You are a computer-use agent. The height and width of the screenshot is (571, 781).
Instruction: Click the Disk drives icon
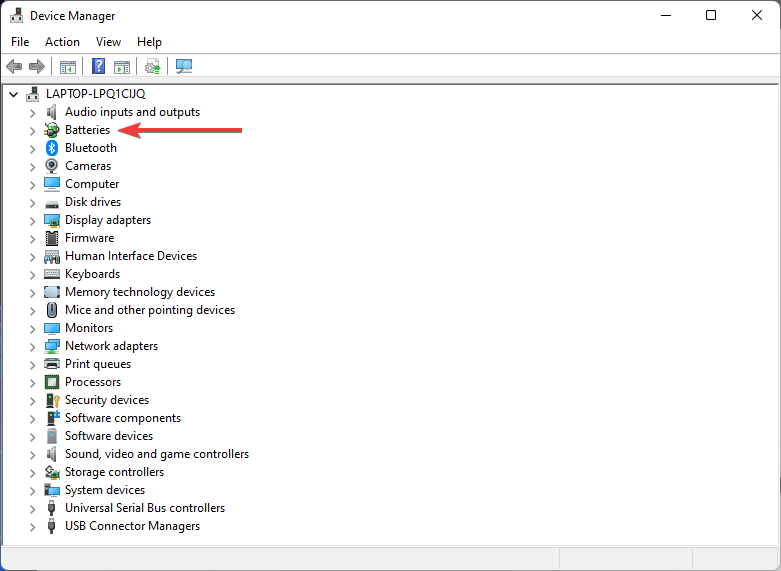click(52, 204)
